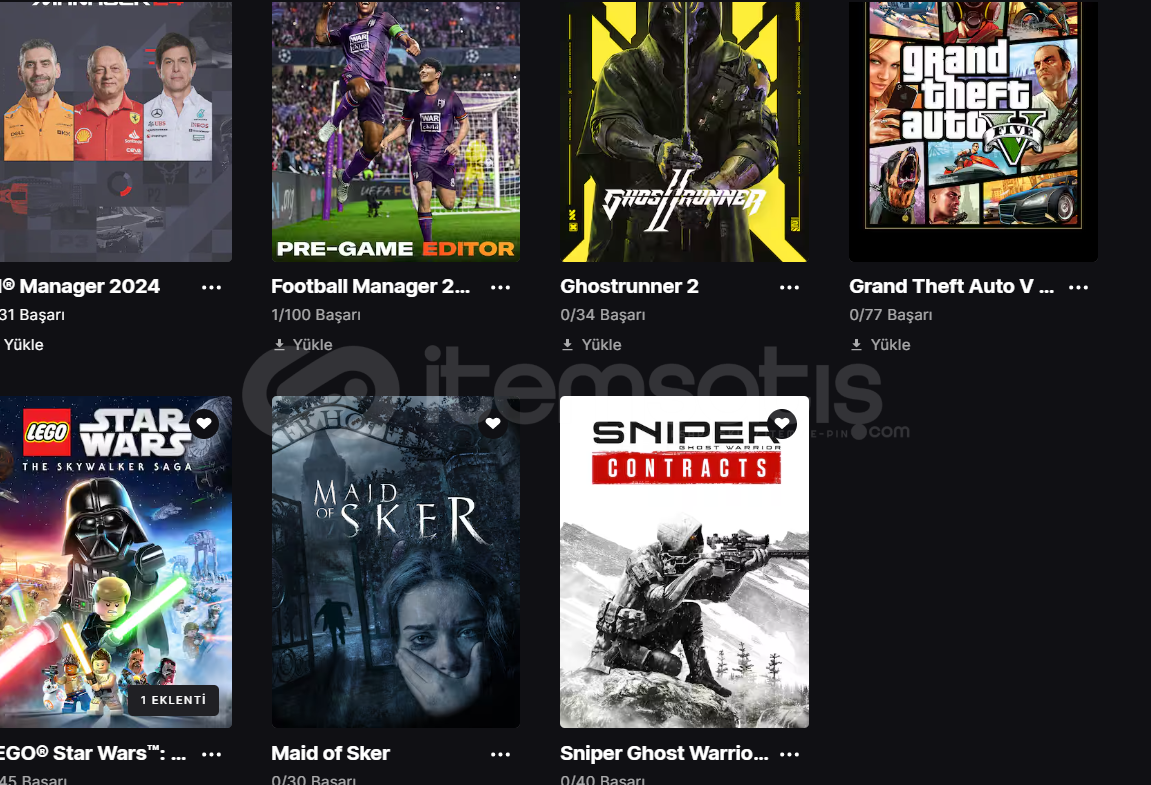The width and height of the screenshot is (1151, 785).
Task: Open the Maid of Sker three-dot menu
Action: pyautogui.click(x=501, y=754)
